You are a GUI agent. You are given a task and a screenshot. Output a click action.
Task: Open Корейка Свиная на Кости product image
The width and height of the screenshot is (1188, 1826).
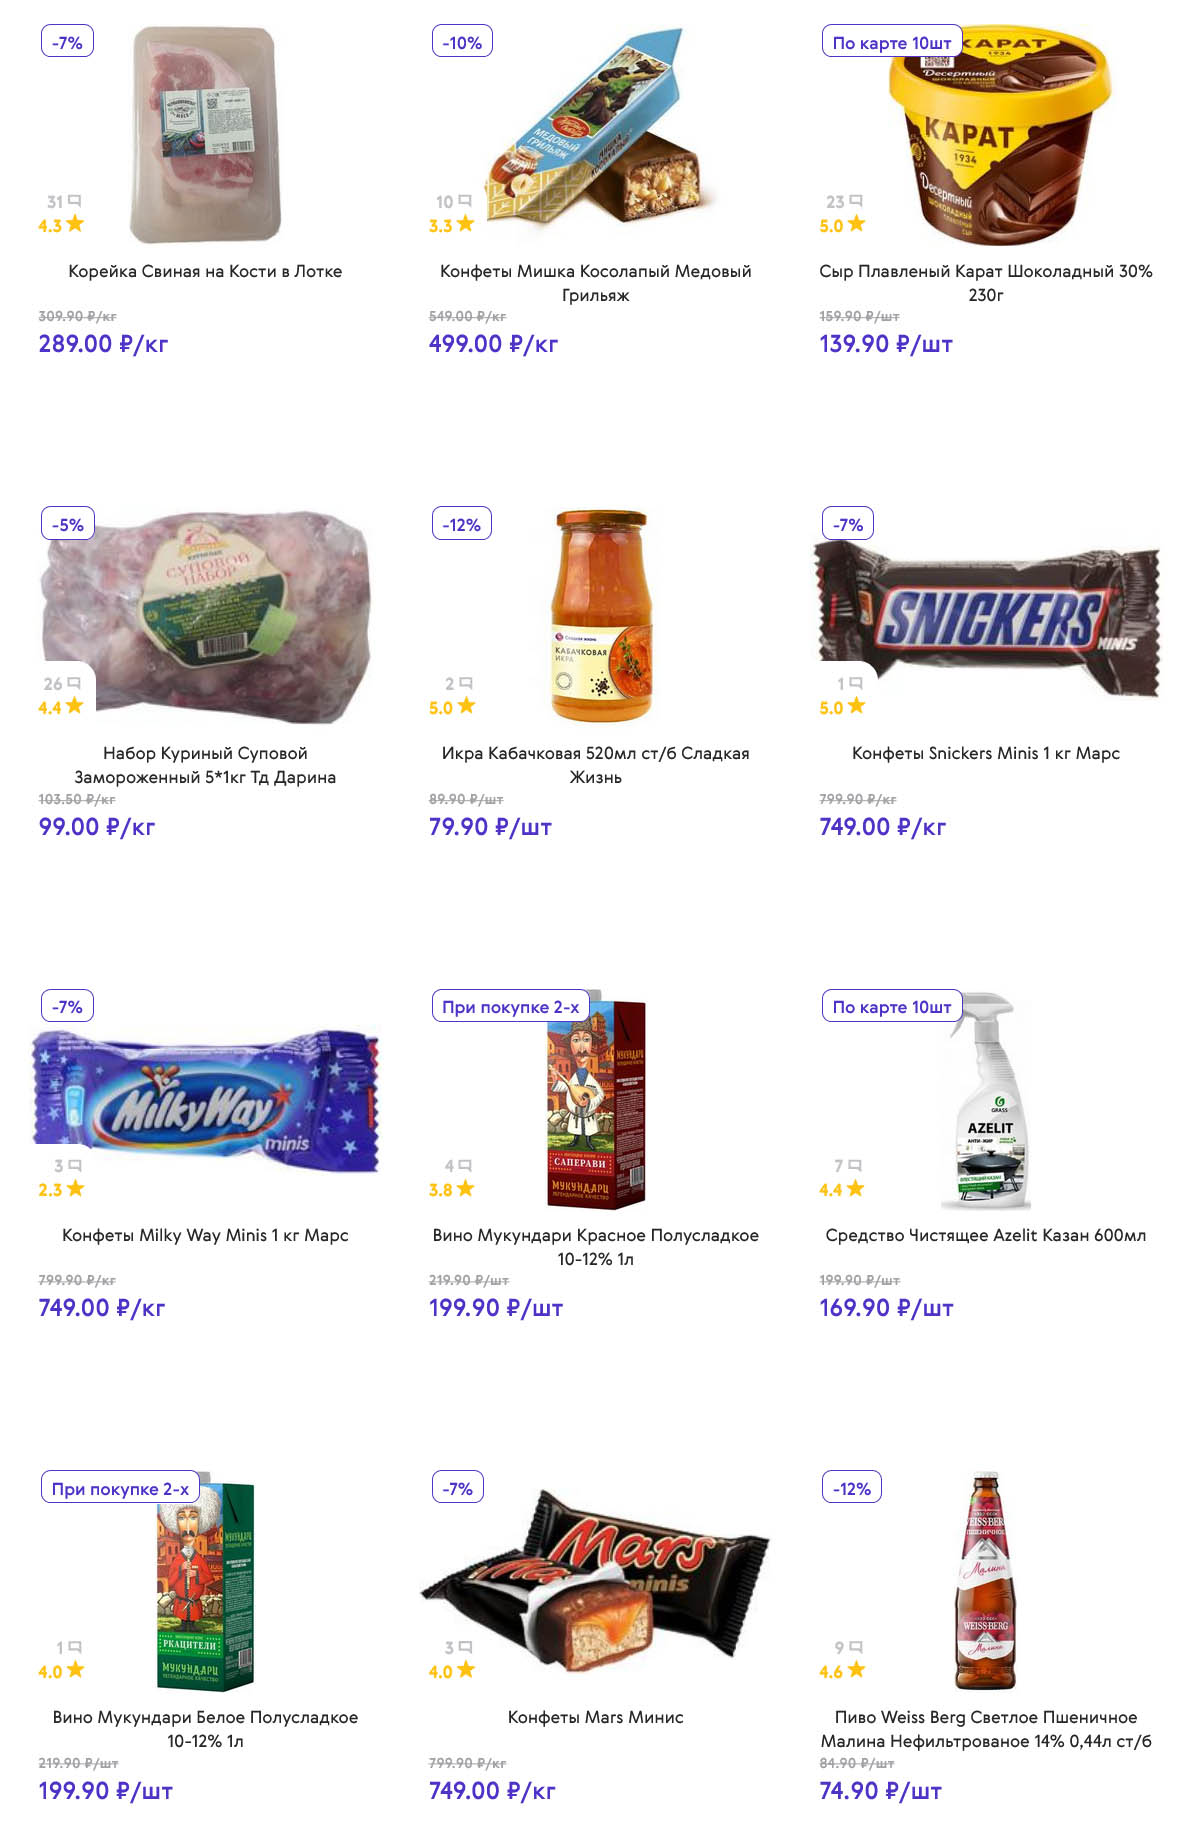(x=205, y=135)
